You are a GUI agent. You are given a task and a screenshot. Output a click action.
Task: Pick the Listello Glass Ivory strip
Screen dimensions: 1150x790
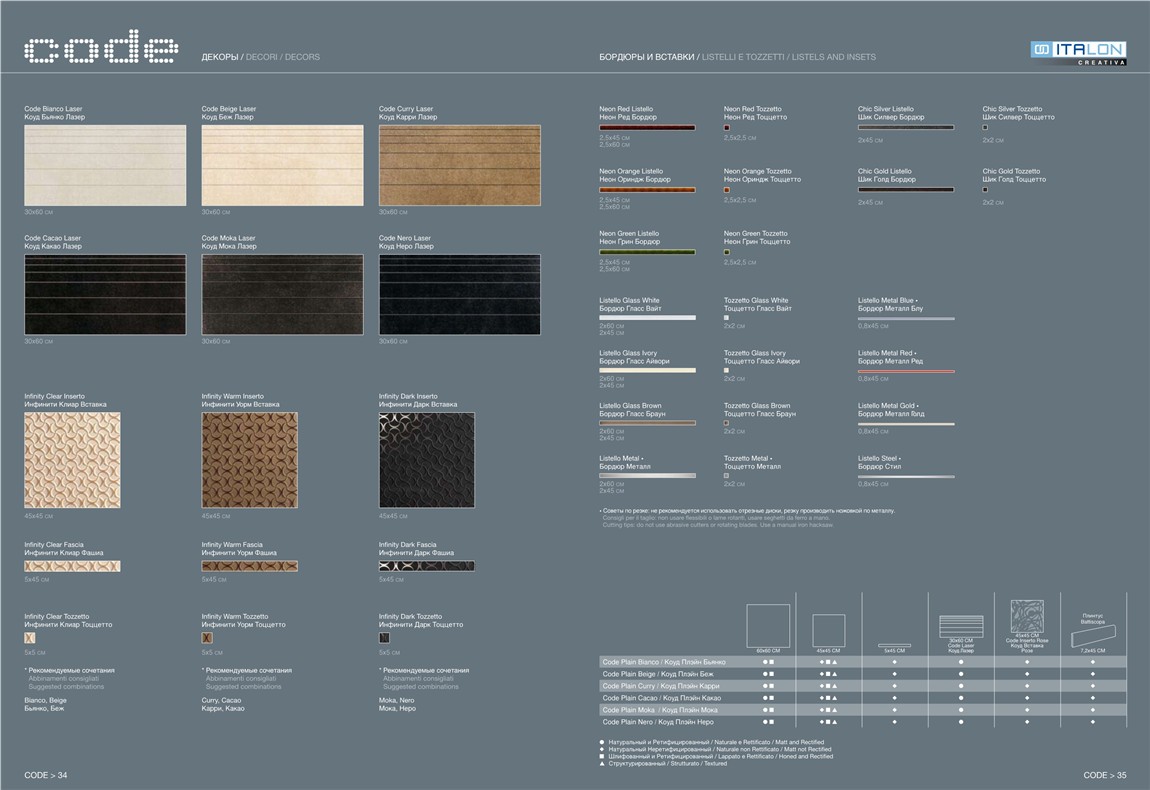[648, 370]
